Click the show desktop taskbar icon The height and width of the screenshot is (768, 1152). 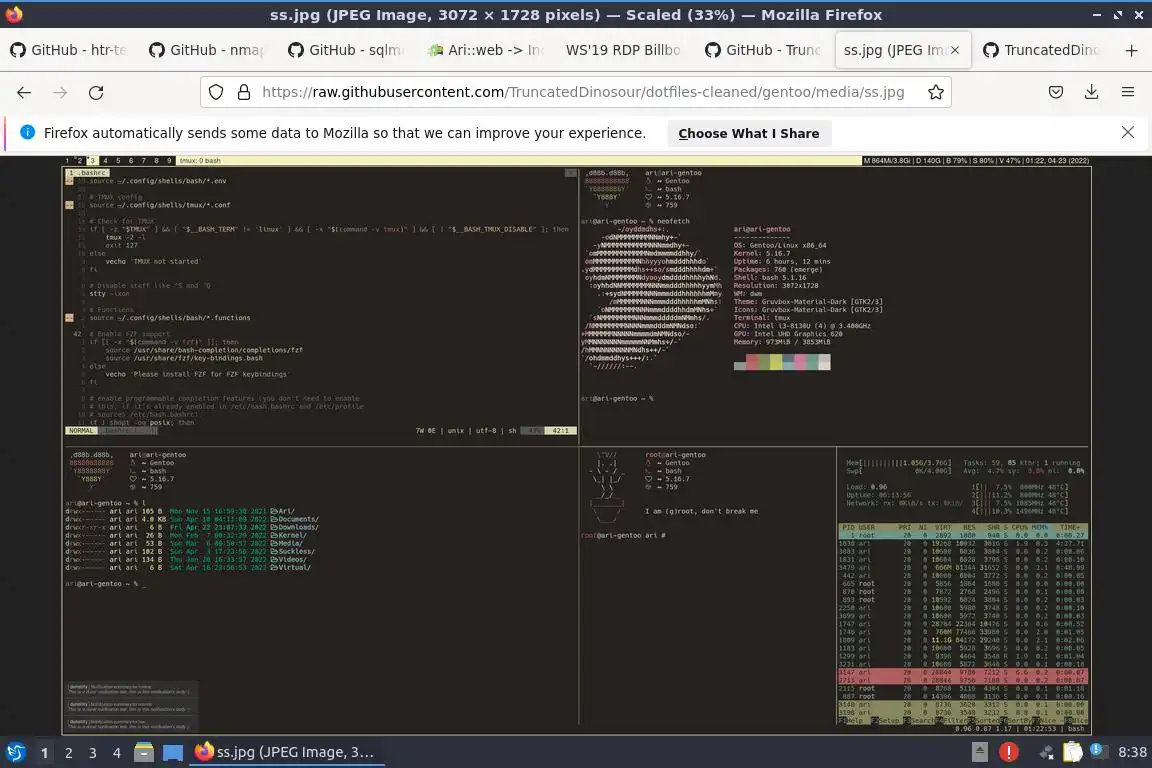tap(173, 753)
